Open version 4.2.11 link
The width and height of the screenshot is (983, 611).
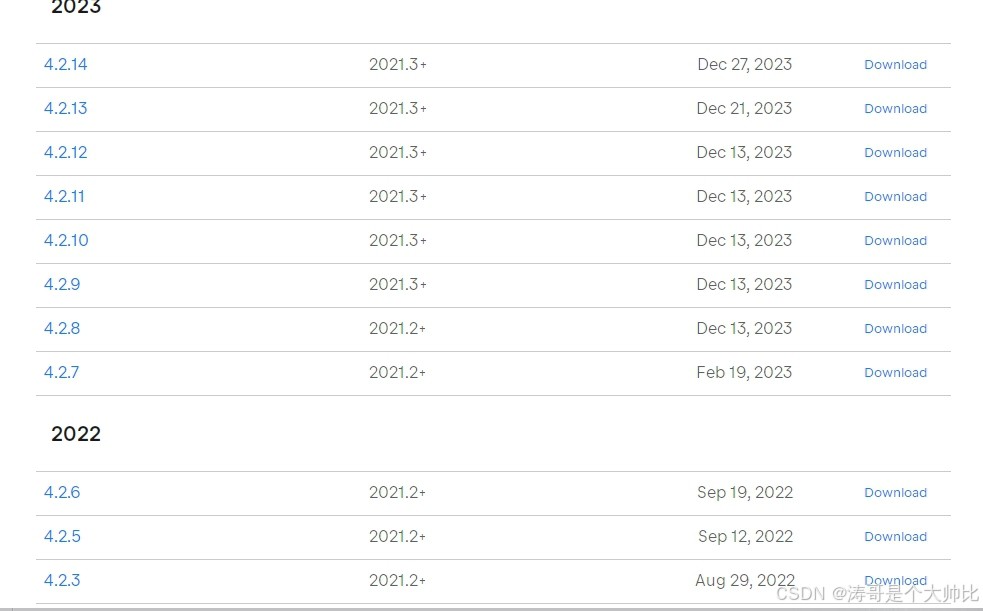tap(64, 196)
